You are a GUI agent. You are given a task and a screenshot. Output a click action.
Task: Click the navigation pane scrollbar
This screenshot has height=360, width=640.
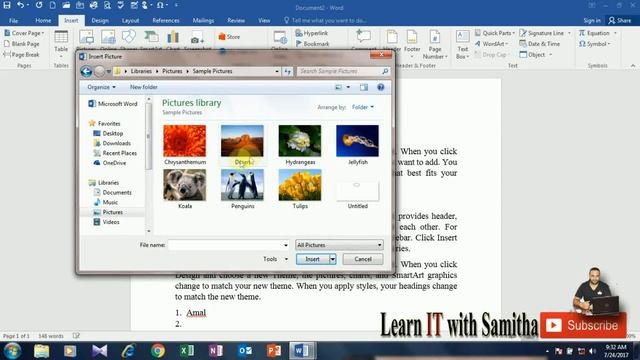[149, 137]
